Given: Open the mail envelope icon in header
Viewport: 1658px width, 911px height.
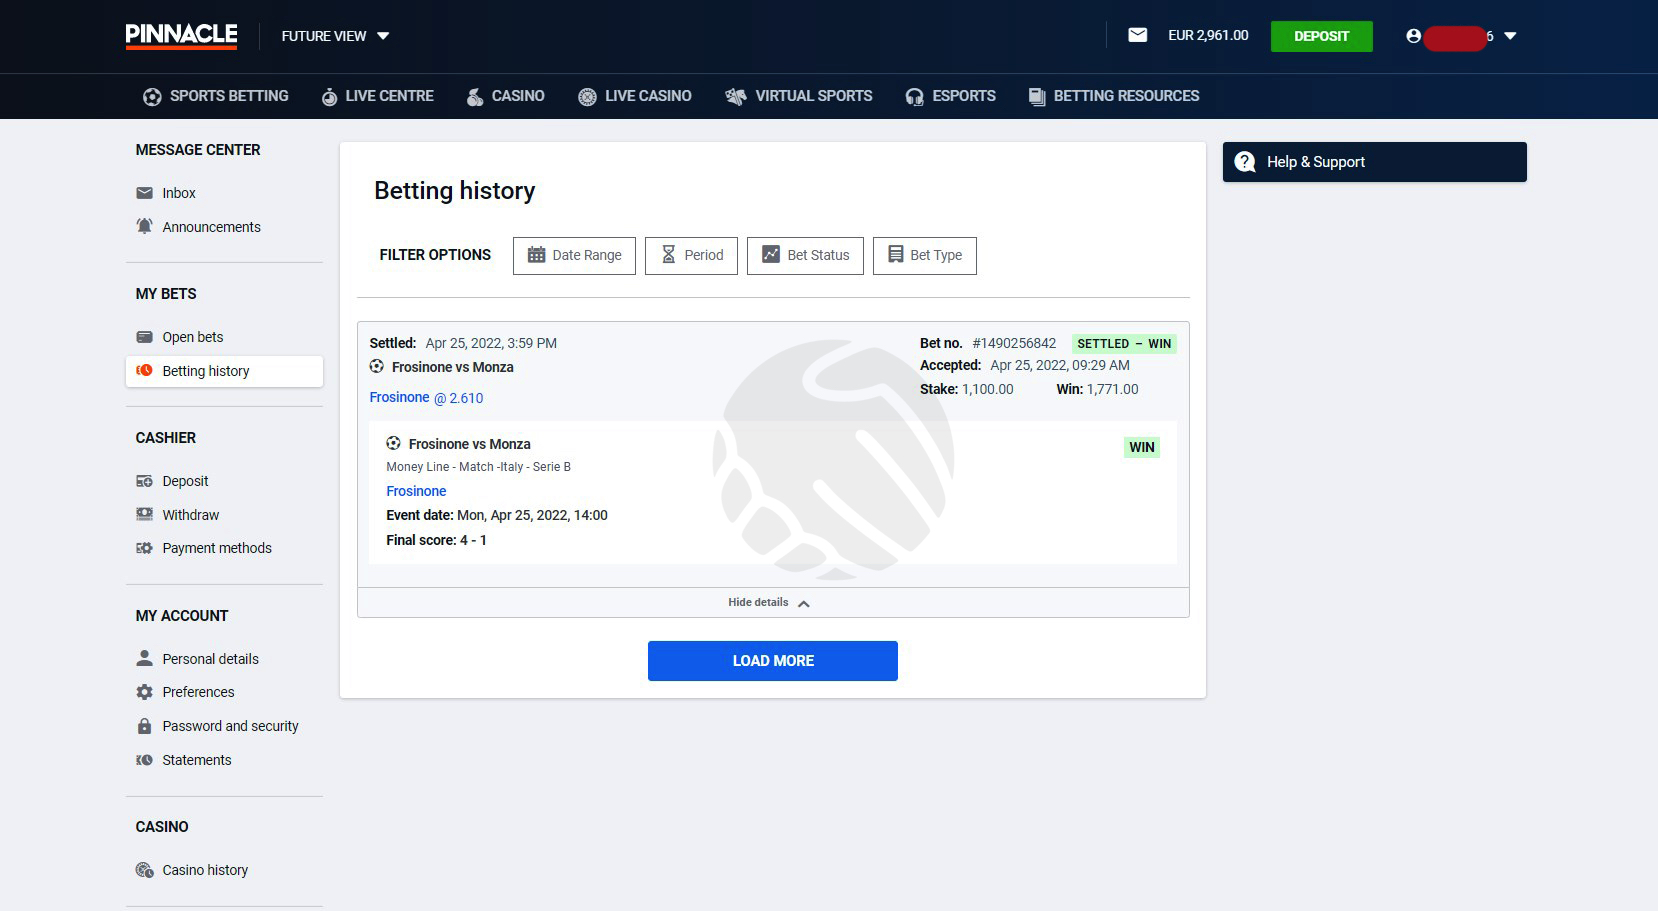Looking at the screenshot, I should pyautogui.click(x=1137, y=35).
